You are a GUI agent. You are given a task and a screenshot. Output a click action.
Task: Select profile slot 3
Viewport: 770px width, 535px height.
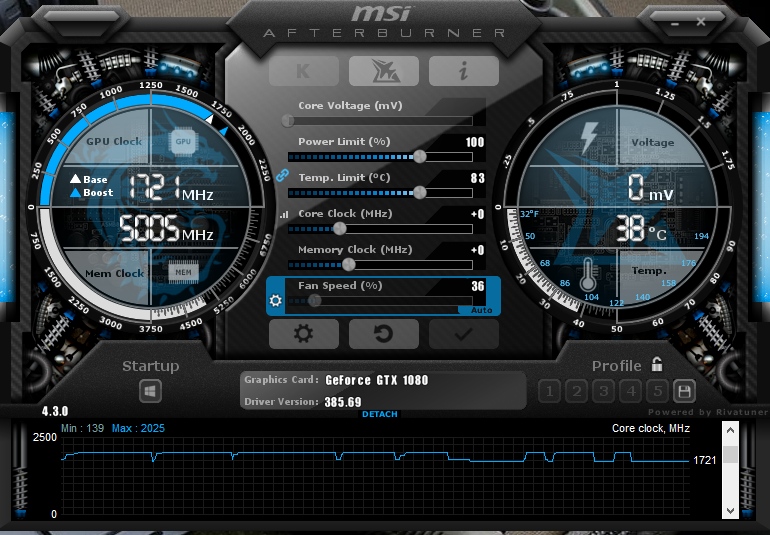coord(604,392)
